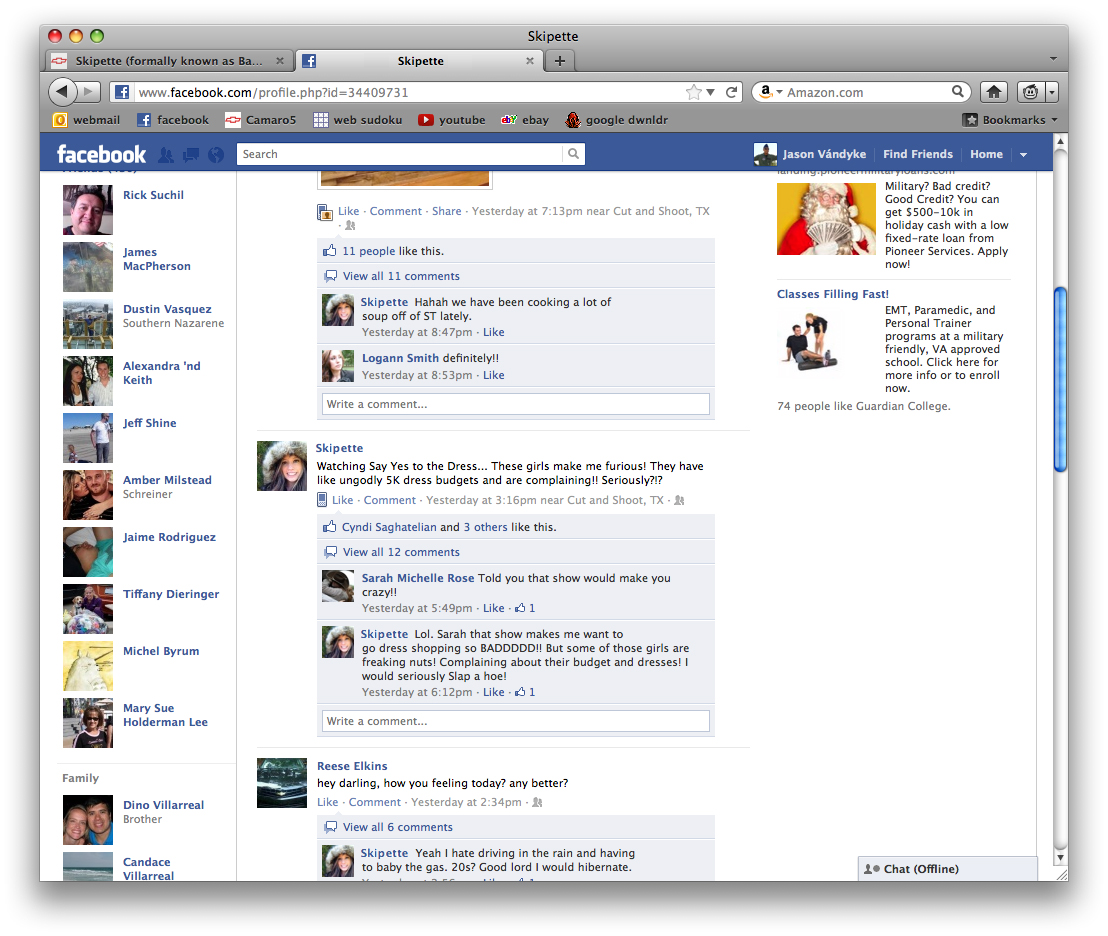1108x936 pixels.
Task: Click the search magnifier button in Facebook
Action: tap(573, 154)
